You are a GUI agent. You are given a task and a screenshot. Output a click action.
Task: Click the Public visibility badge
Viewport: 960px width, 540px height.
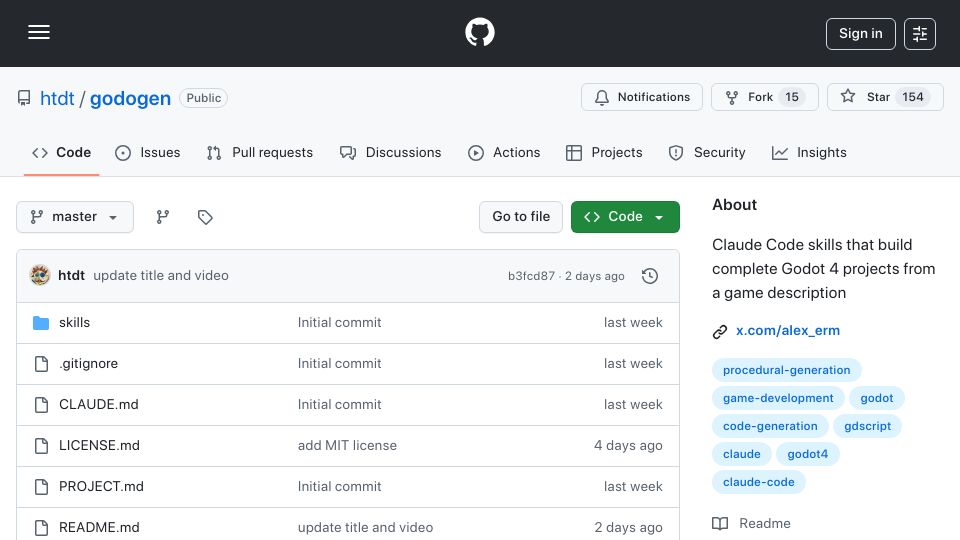point(203,98)
